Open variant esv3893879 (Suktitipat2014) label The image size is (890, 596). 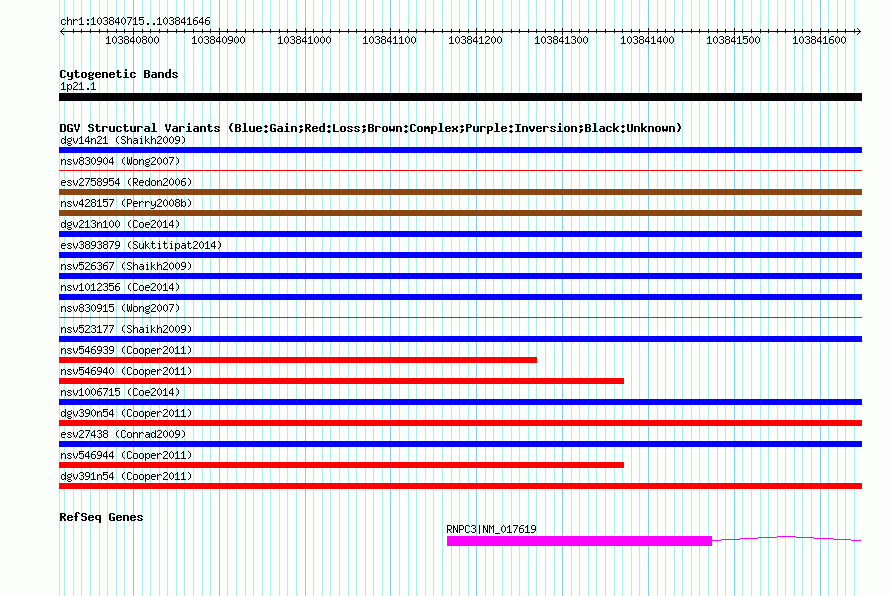141,245
